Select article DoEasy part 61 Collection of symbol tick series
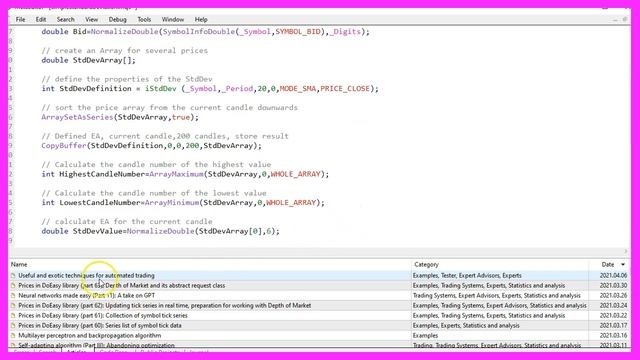The image size is (640, 360). 103,316
